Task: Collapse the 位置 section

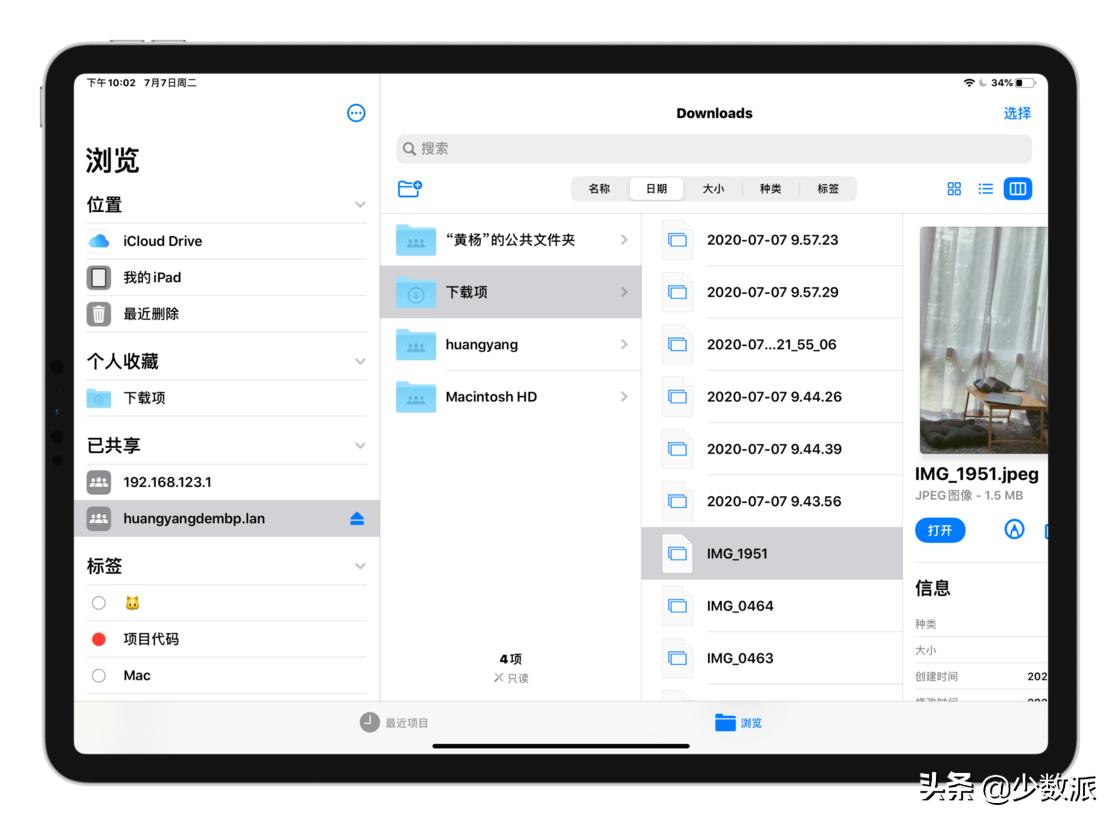Action: tap(358, 204)
